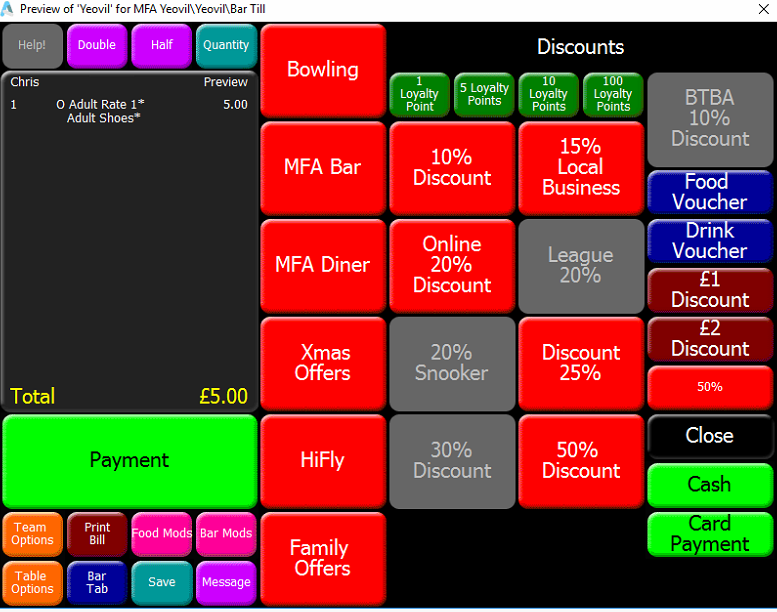Select 20% Snooker discount

[x=452, y=363]
